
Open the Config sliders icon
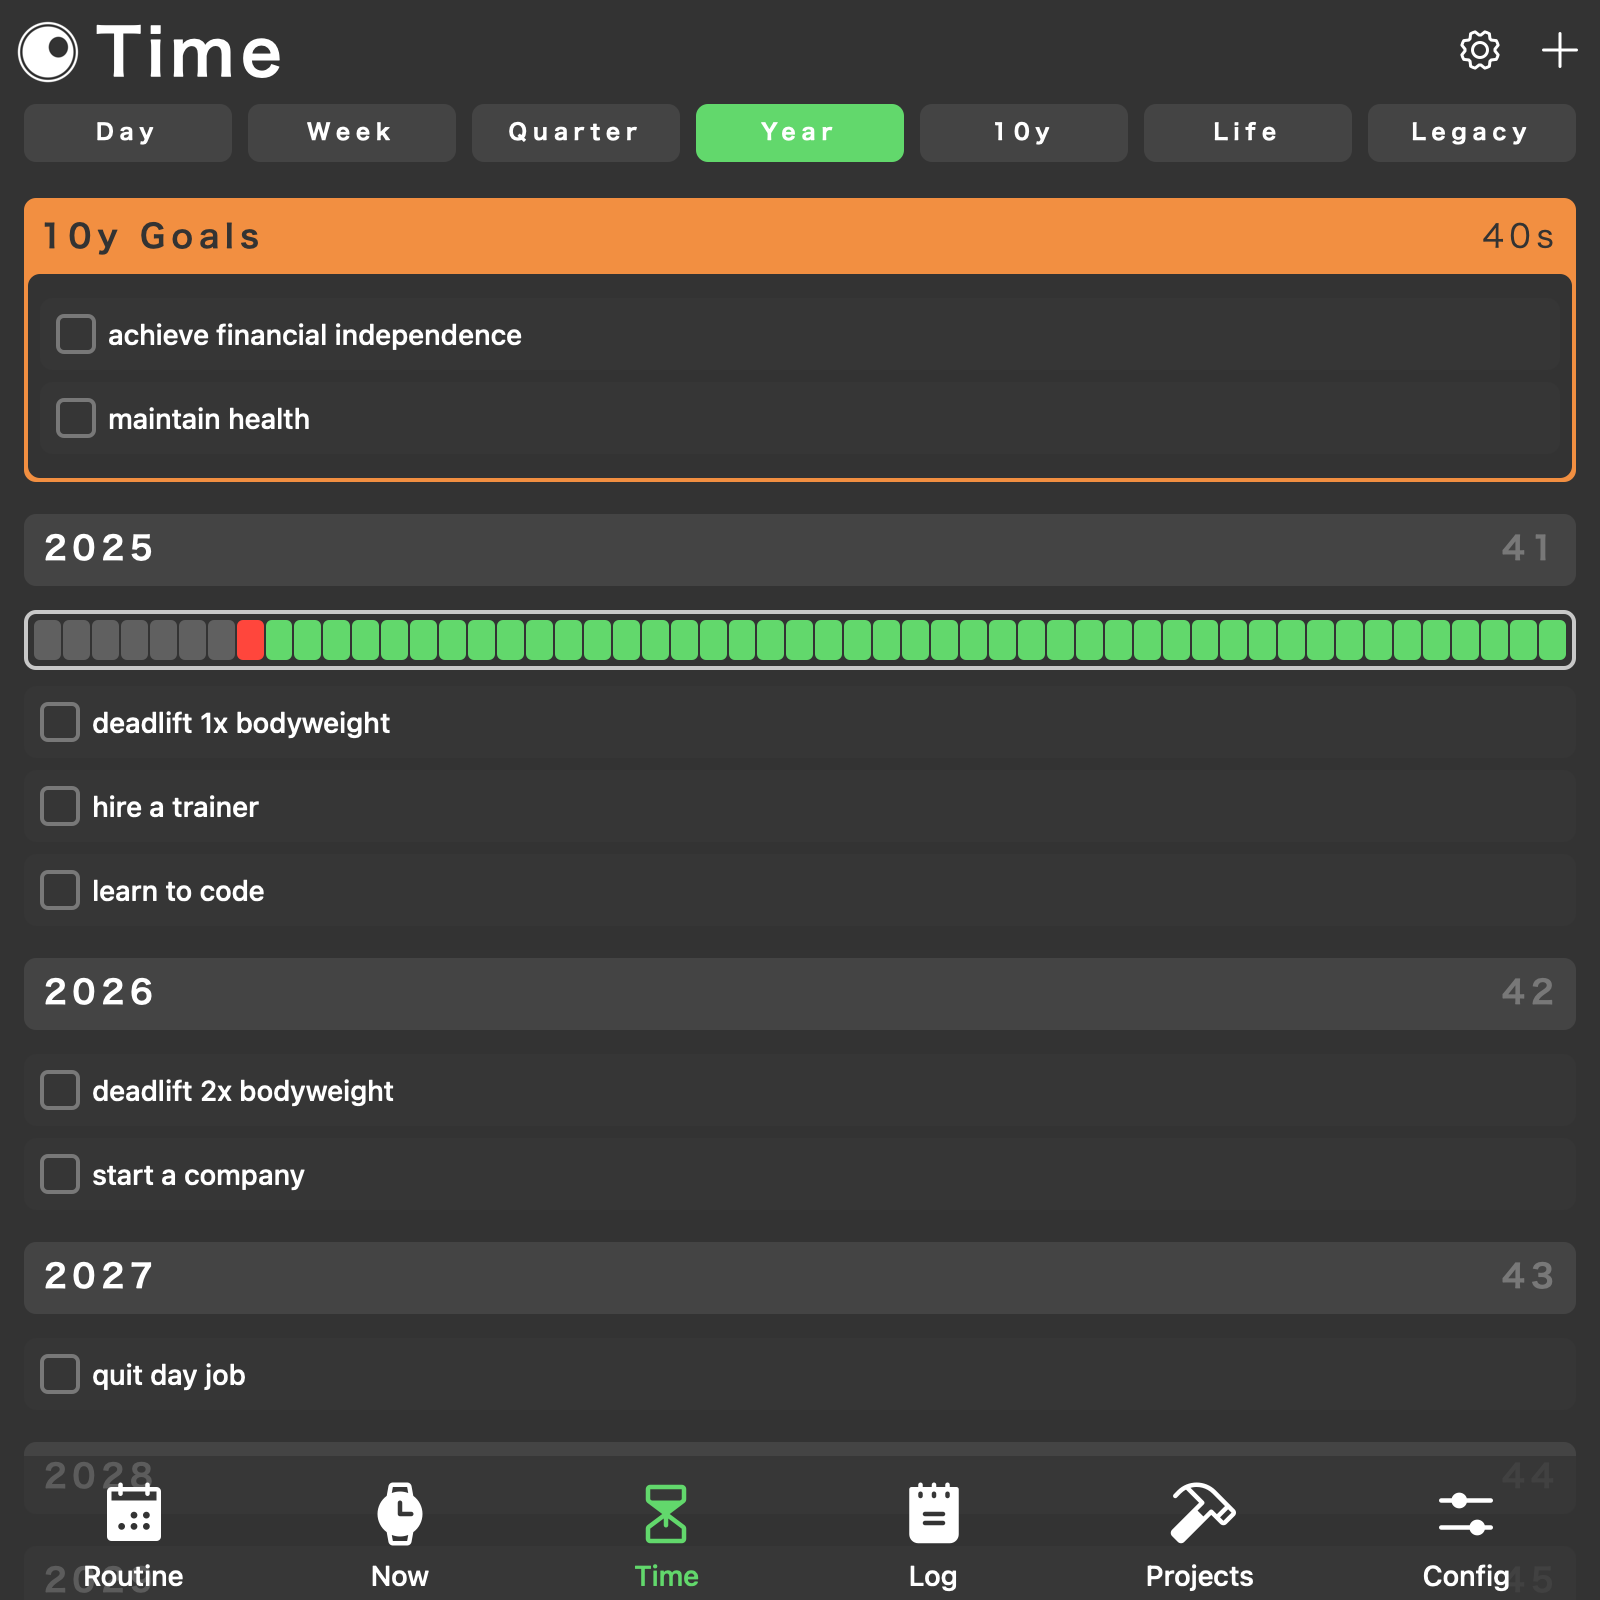coord(1466,1513)
